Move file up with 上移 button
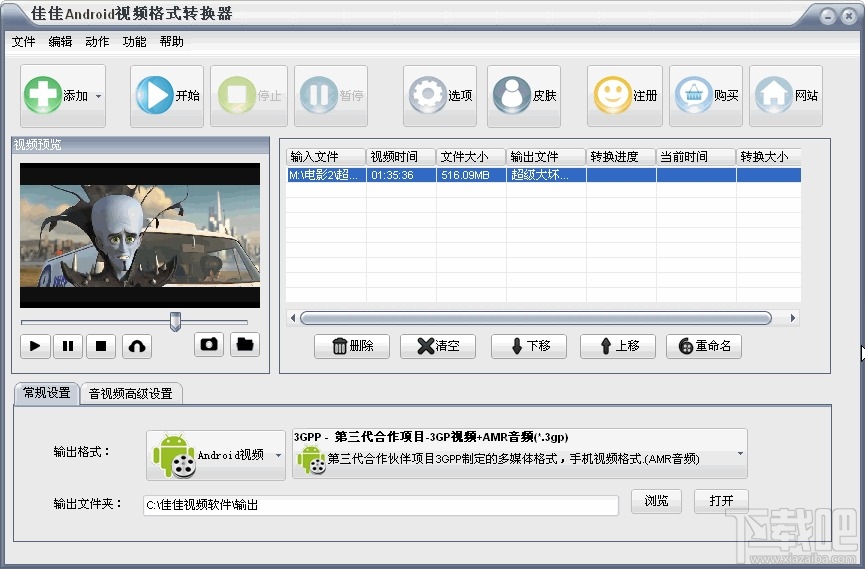Viewport: 865px width, 569px height. tap(618, 346)
